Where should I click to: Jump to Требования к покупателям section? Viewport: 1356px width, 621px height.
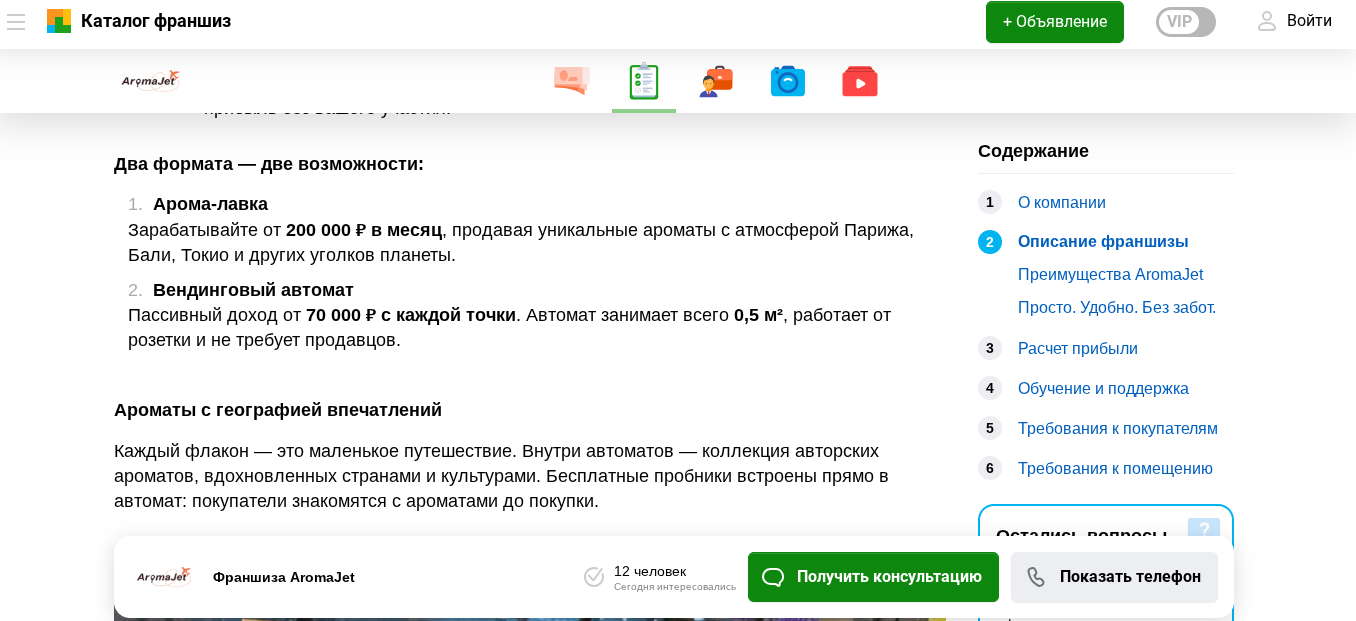coord(1118,429)
